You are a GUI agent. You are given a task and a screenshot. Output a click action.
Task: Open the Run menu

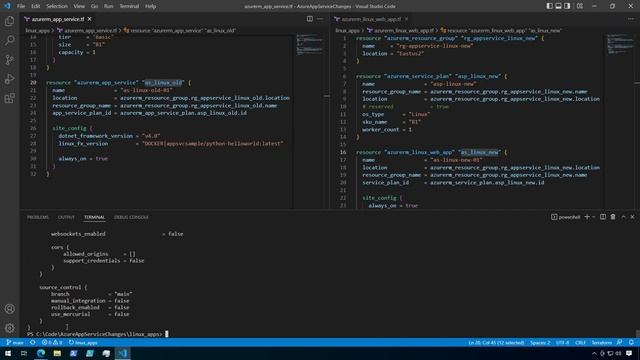[x=109, y=6]
